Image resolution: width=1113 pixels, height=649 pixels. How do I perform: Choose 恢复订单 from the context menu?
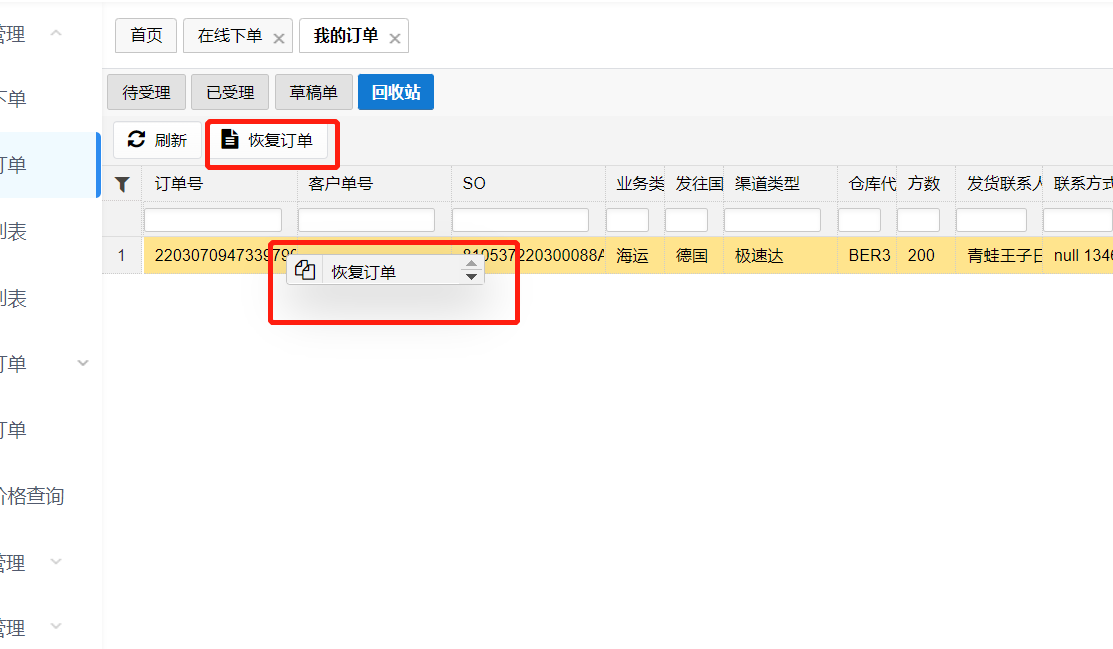385,271
